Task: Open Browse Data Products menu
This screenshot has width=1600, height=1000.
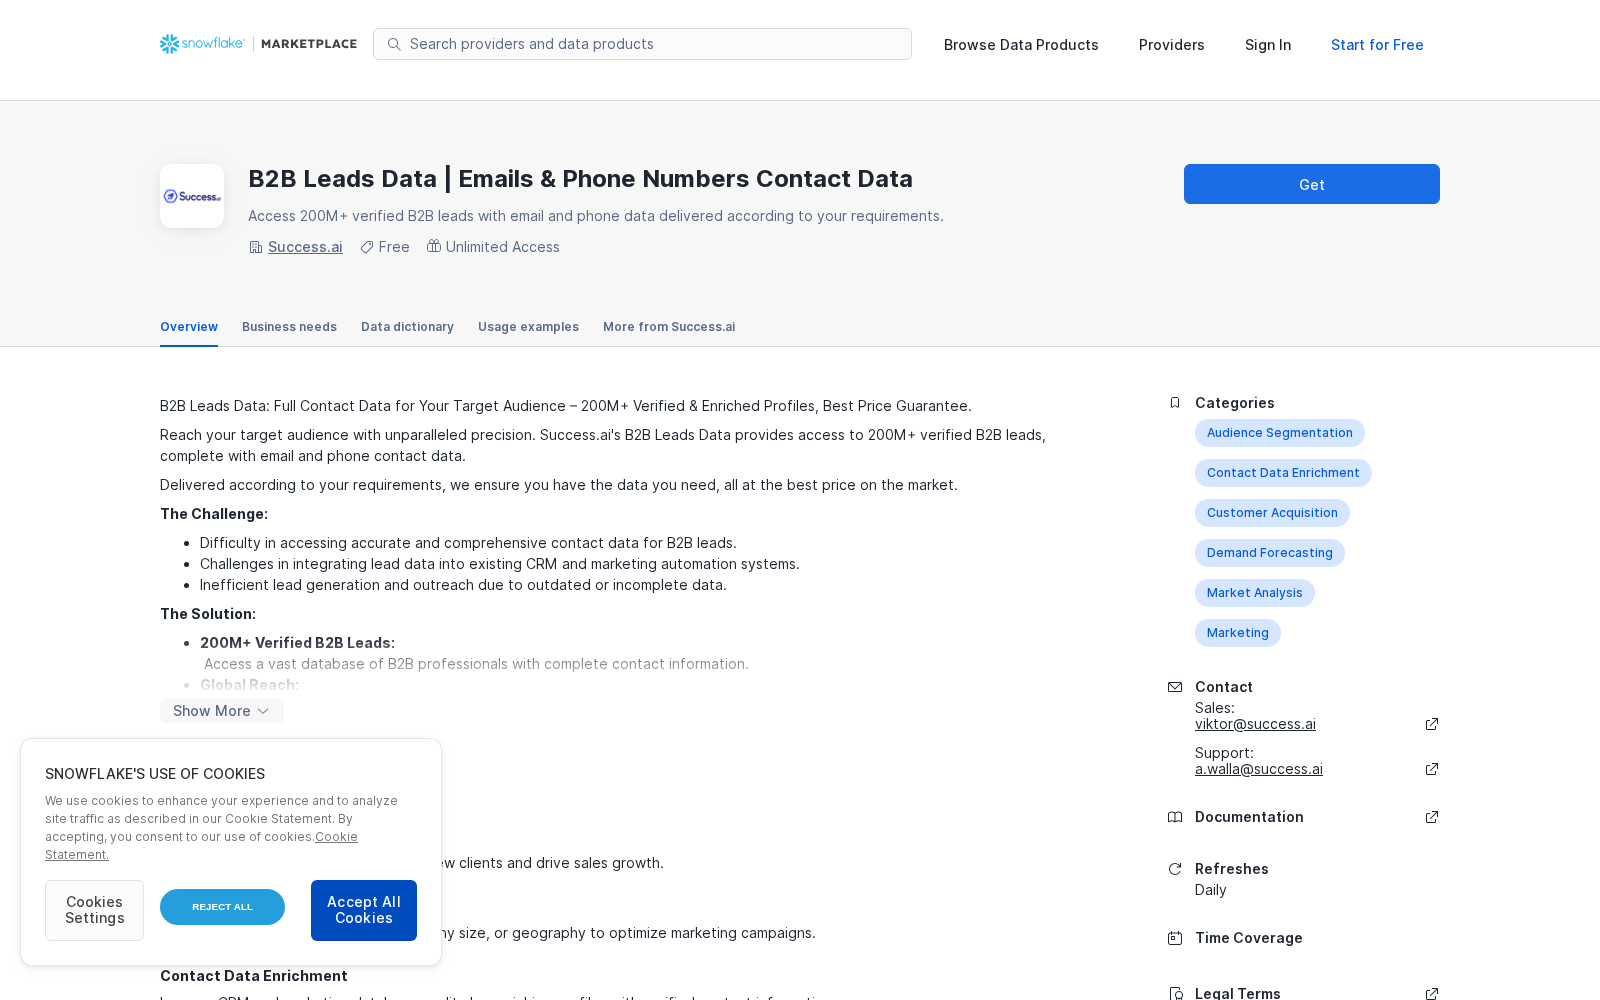Action: click(1021, 45)
